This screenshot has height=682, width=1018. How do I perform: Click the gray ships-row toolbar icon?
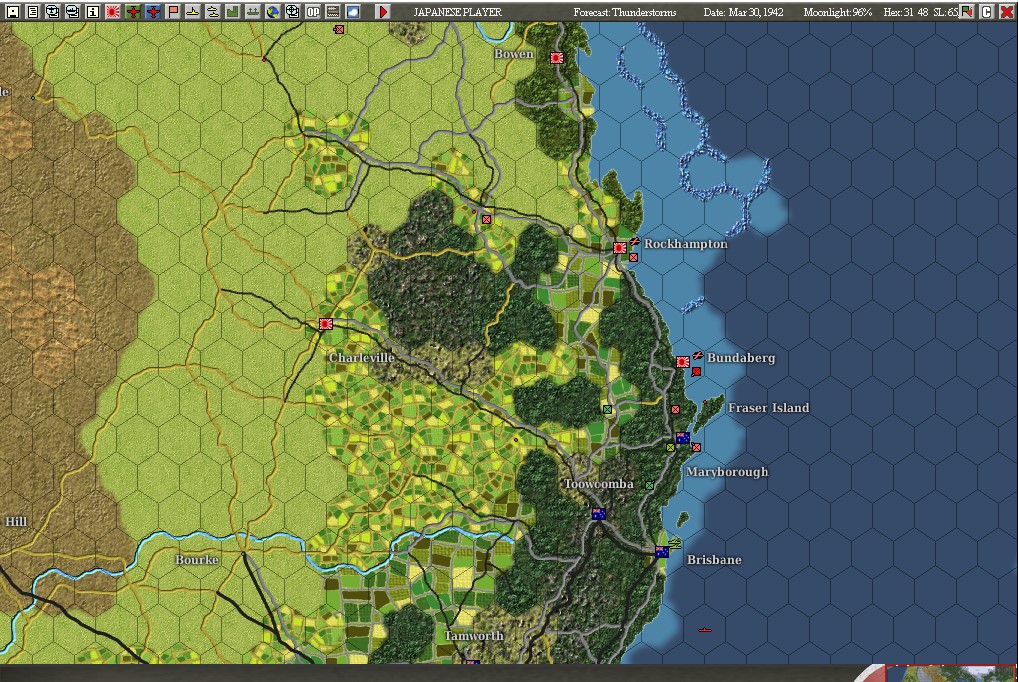[253, 12]
